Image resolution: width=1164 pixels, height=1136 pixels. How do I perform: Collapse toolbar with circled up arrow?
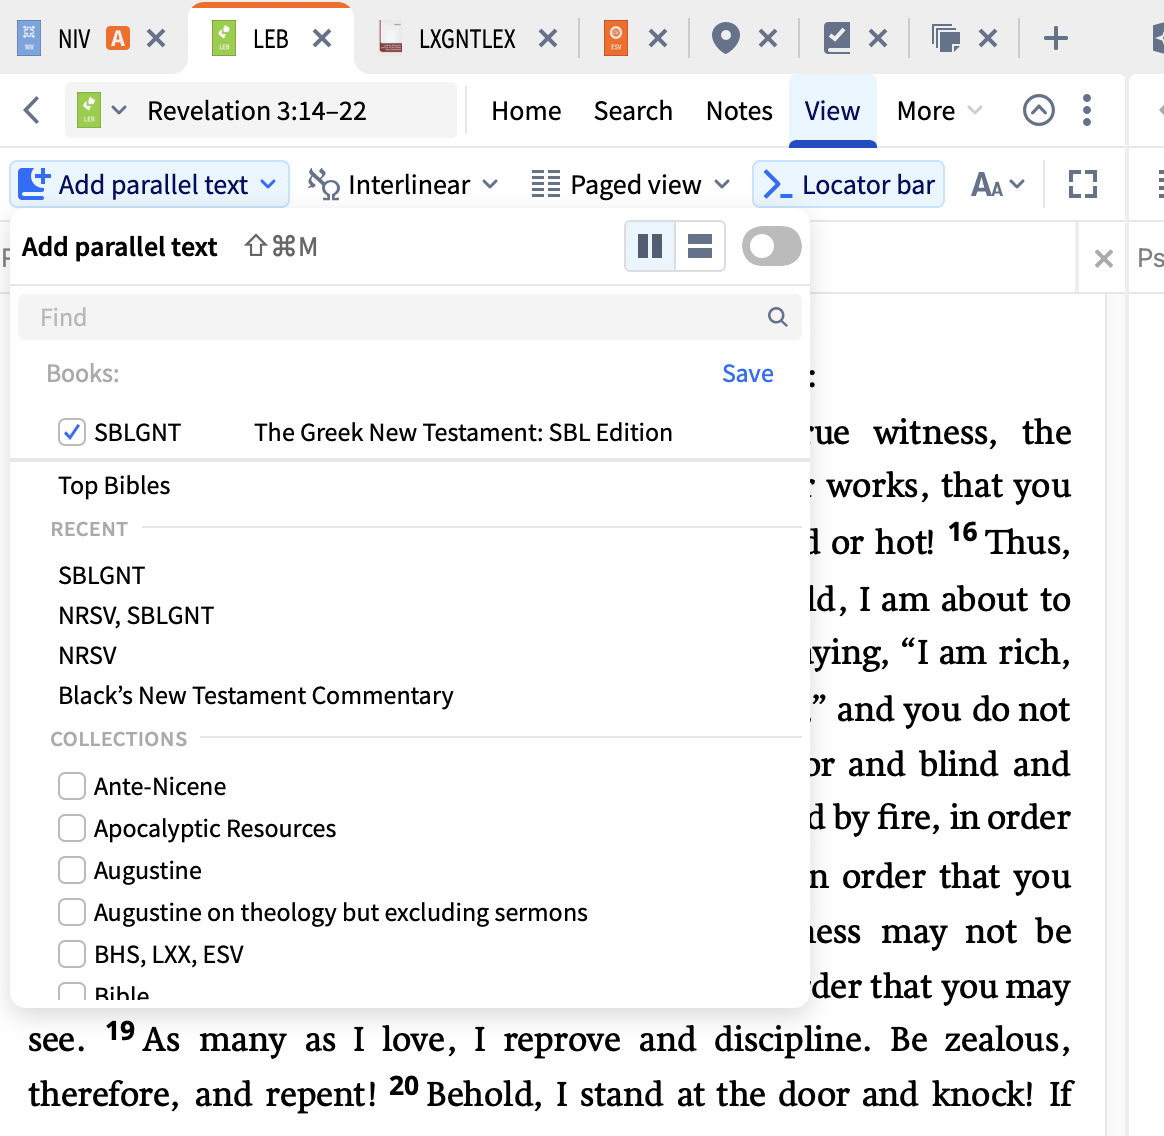click(x=1039, y=111)
